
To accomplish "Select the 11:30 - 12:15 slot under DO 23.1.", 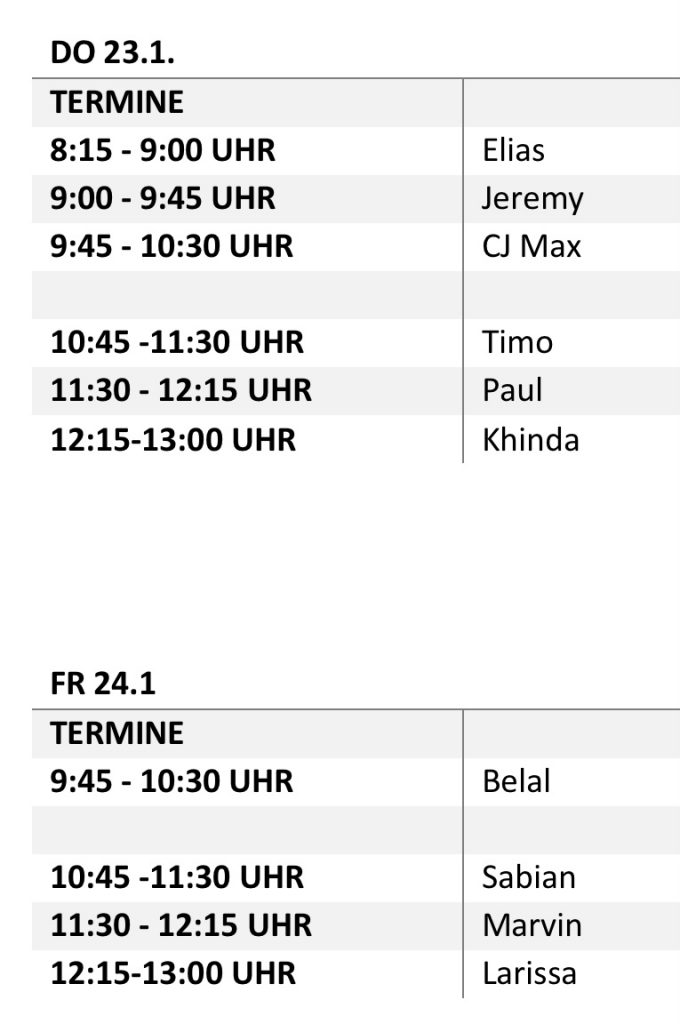I will (181, 391).
